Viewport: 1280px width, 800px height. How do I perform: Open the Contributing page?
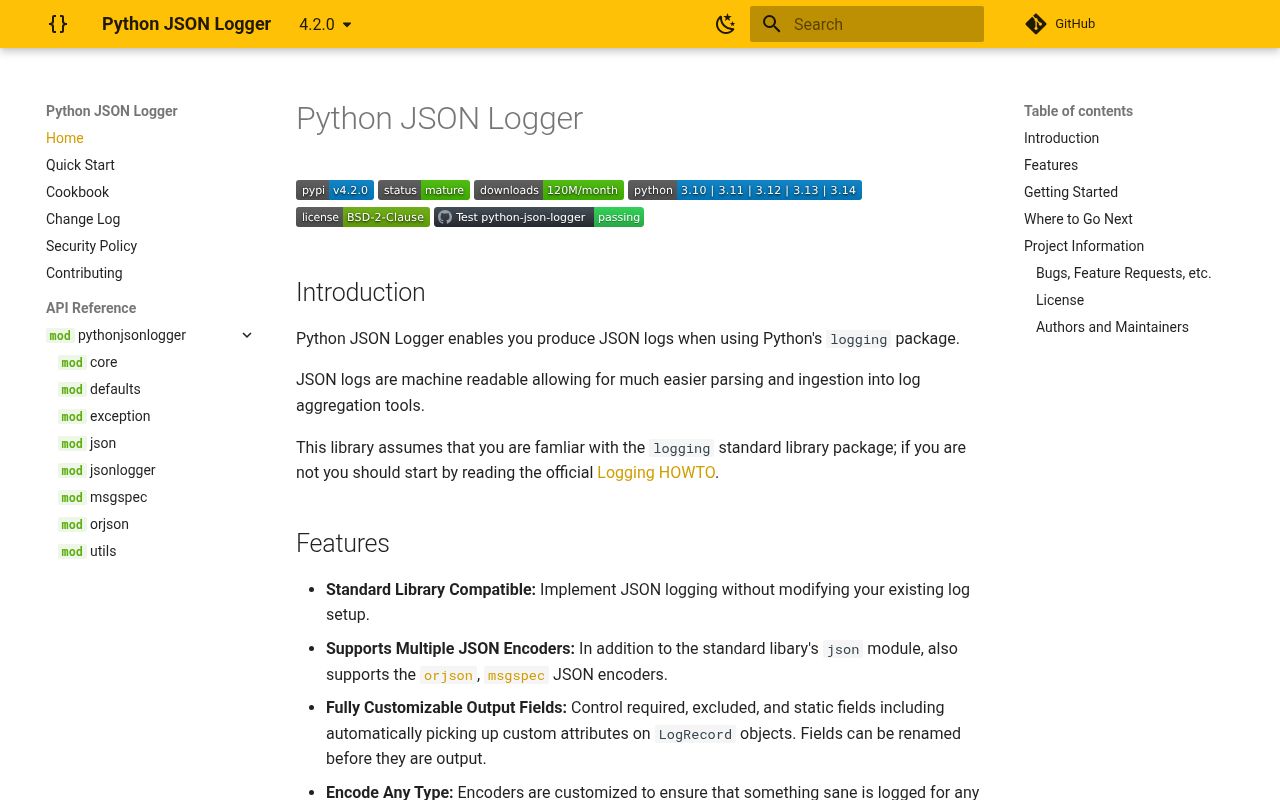[84, 273]
